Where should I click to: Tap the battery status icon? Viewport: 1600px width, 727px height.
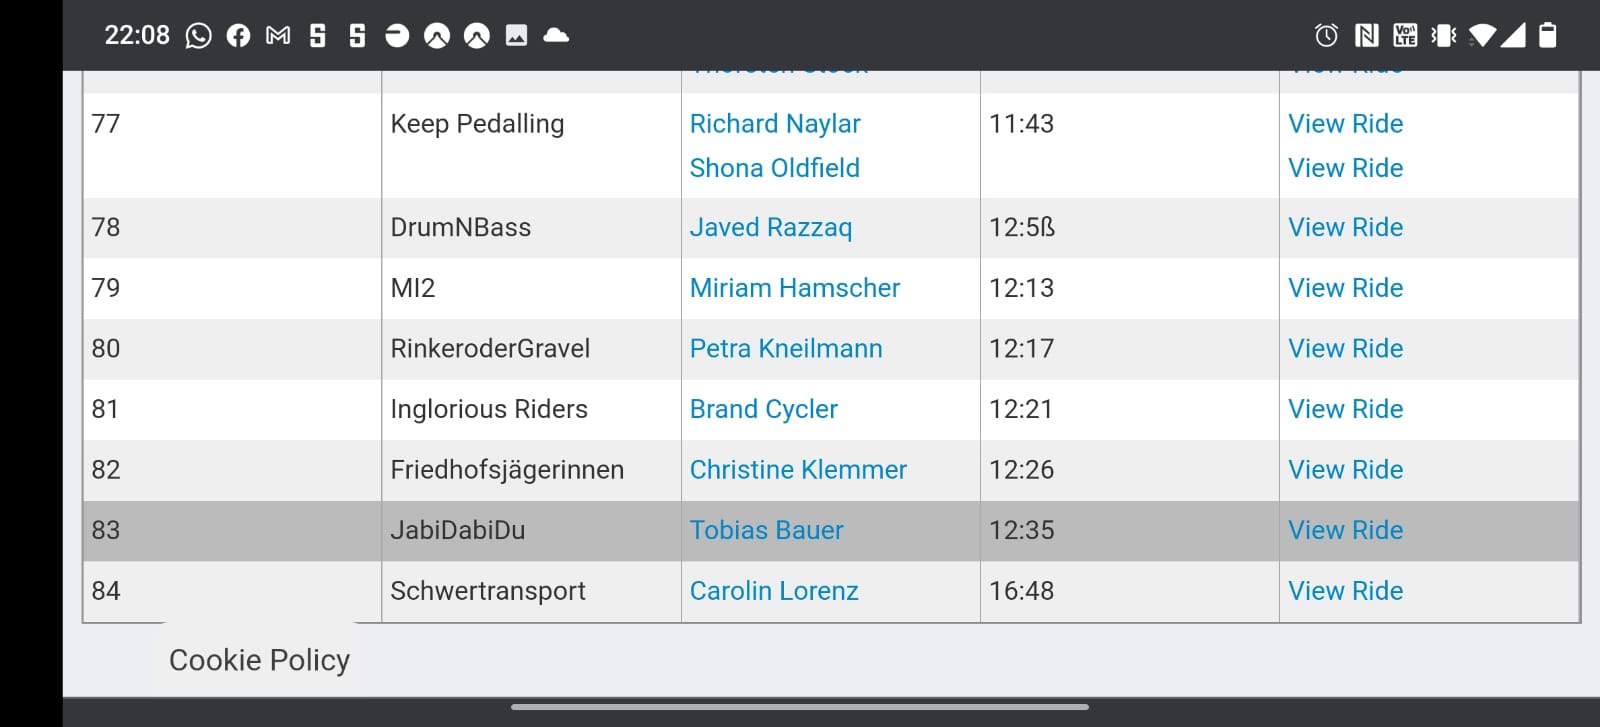1547,36
